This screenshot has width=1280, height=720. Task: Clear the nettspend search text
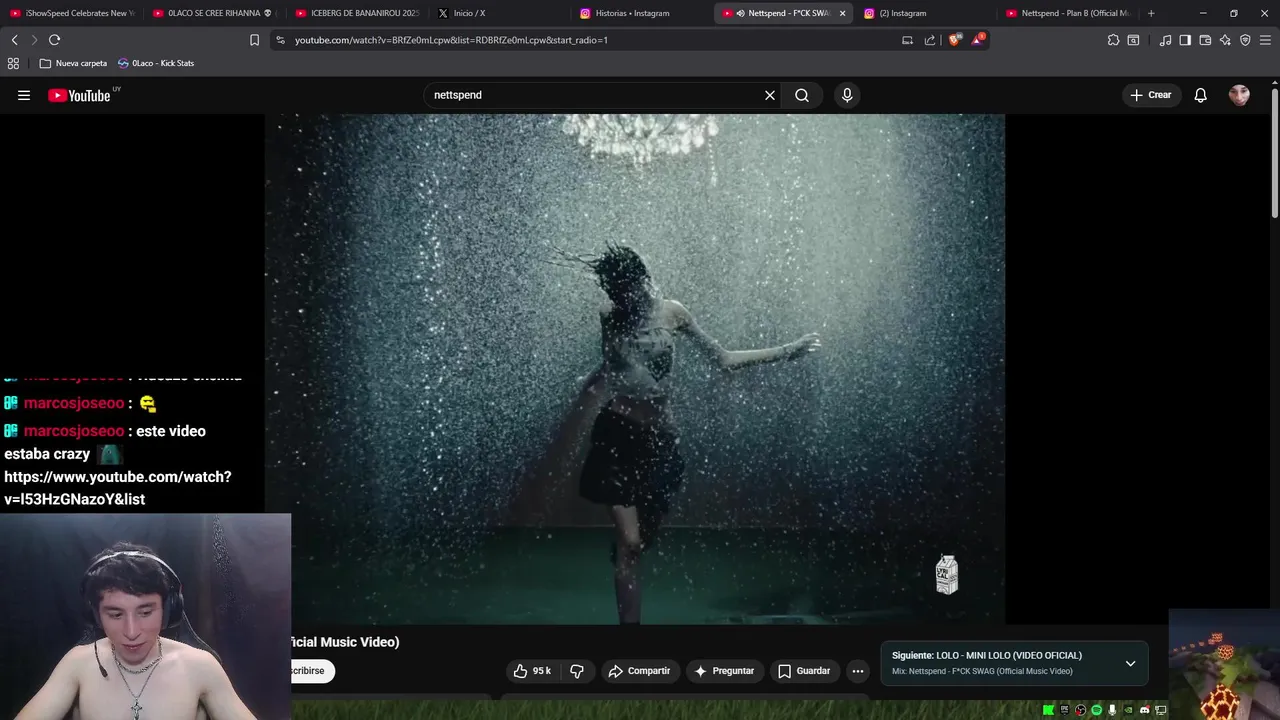tap(770, 95)
